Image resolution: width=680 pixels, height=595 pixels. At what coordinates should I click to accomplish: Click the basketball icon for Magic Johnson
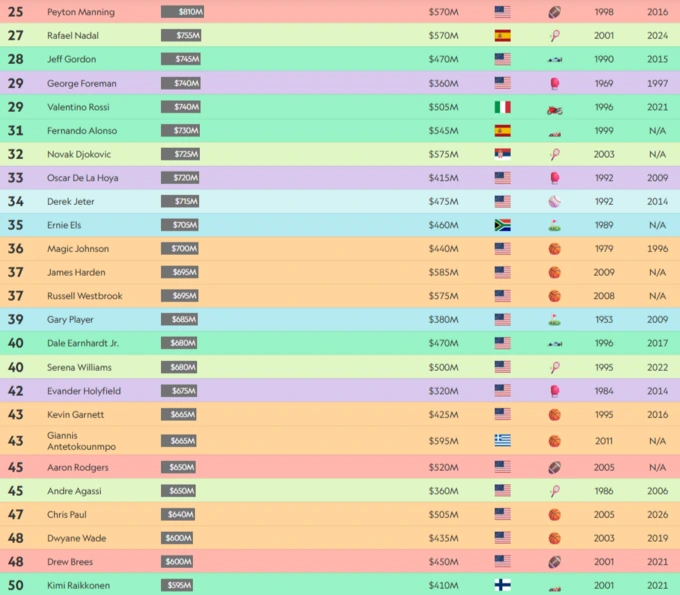[x=555, y=249]
